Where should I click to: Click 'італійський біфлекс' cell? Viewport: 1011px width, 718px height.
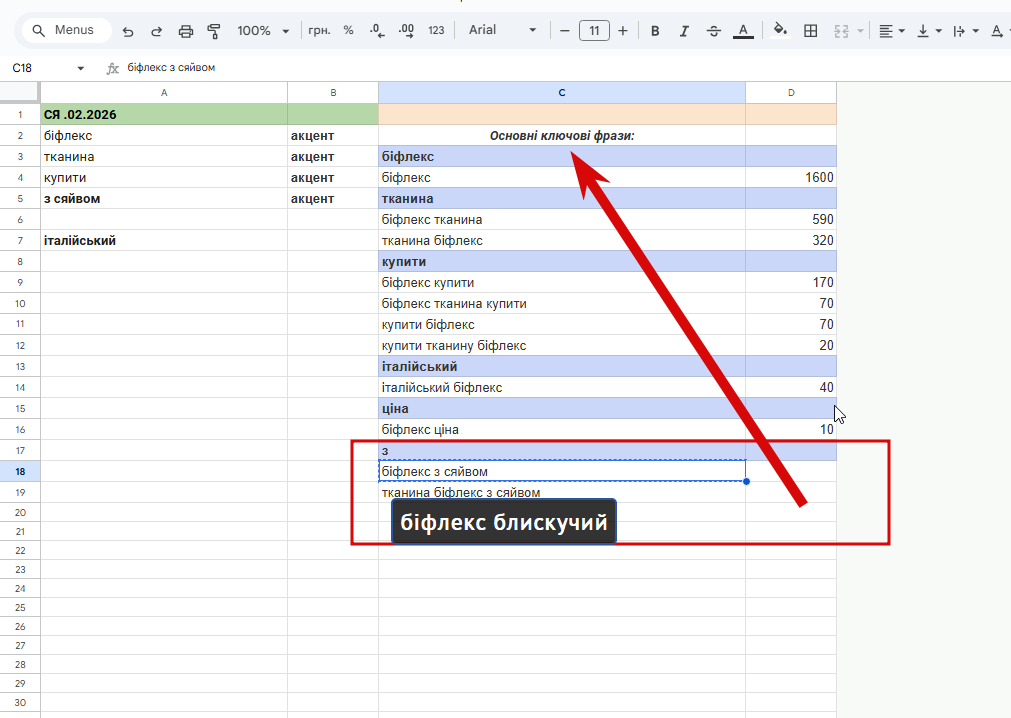tap(562, 387)
